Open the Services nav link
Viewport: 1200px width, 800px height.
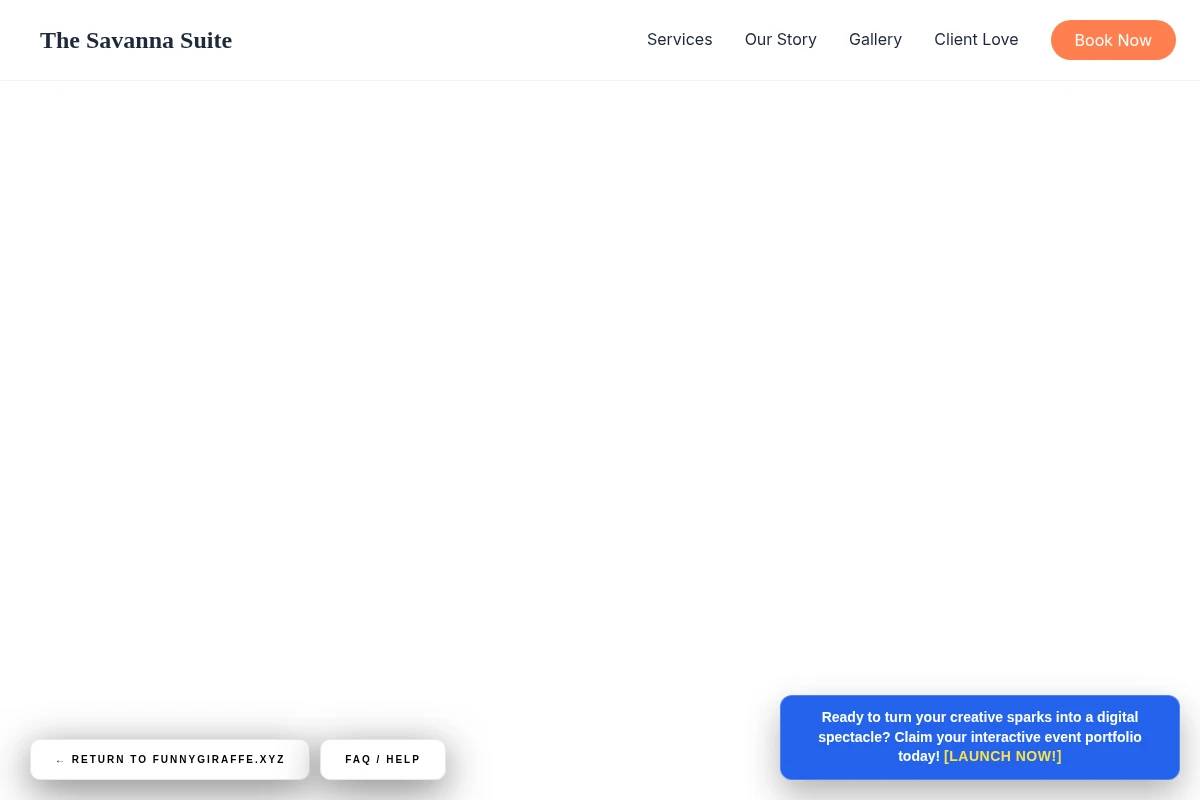tap(679, 40)
